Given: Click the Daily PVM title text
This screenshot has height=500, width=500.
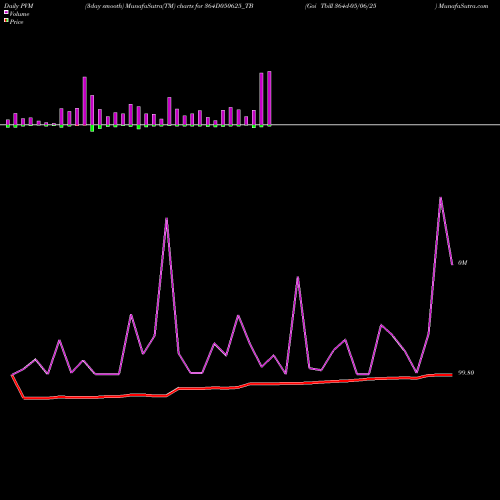Looking at the screenshot, I should [19, 6].
